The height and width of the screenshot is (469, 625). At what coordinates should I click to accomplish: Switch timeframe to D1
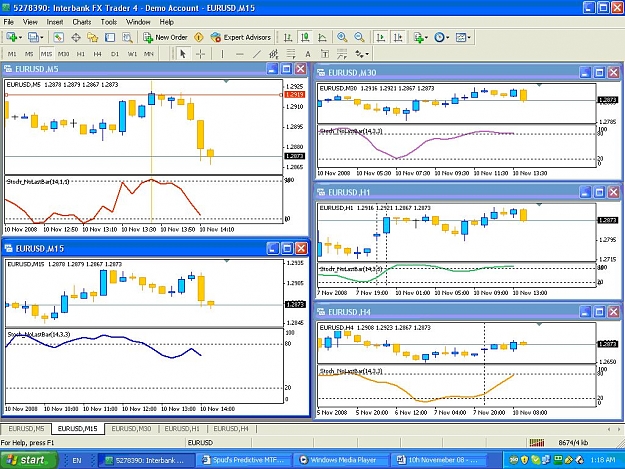(x=115, y=54)
